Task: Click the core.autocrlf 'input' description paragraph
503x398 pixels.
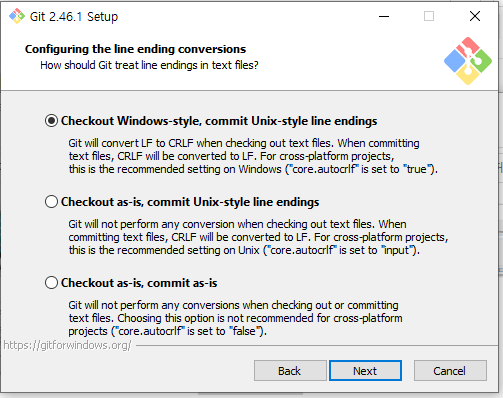Action: click(258, 237)
